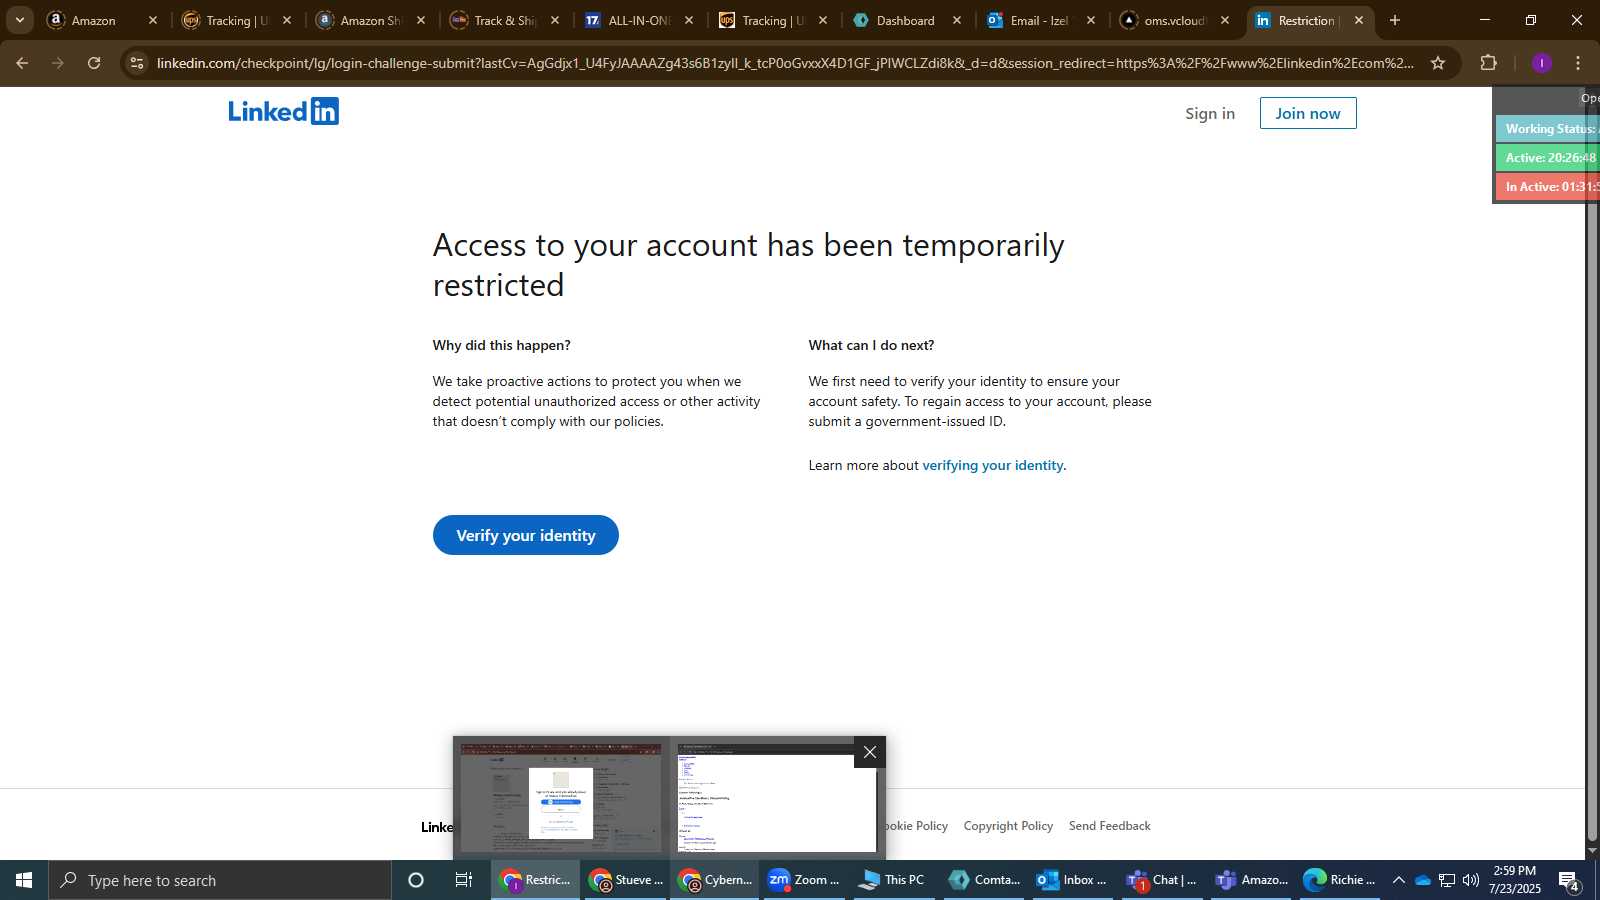Click the site information icon in address bar
Viewport: 1600px width, 900px height.
[x=137, y=63]
